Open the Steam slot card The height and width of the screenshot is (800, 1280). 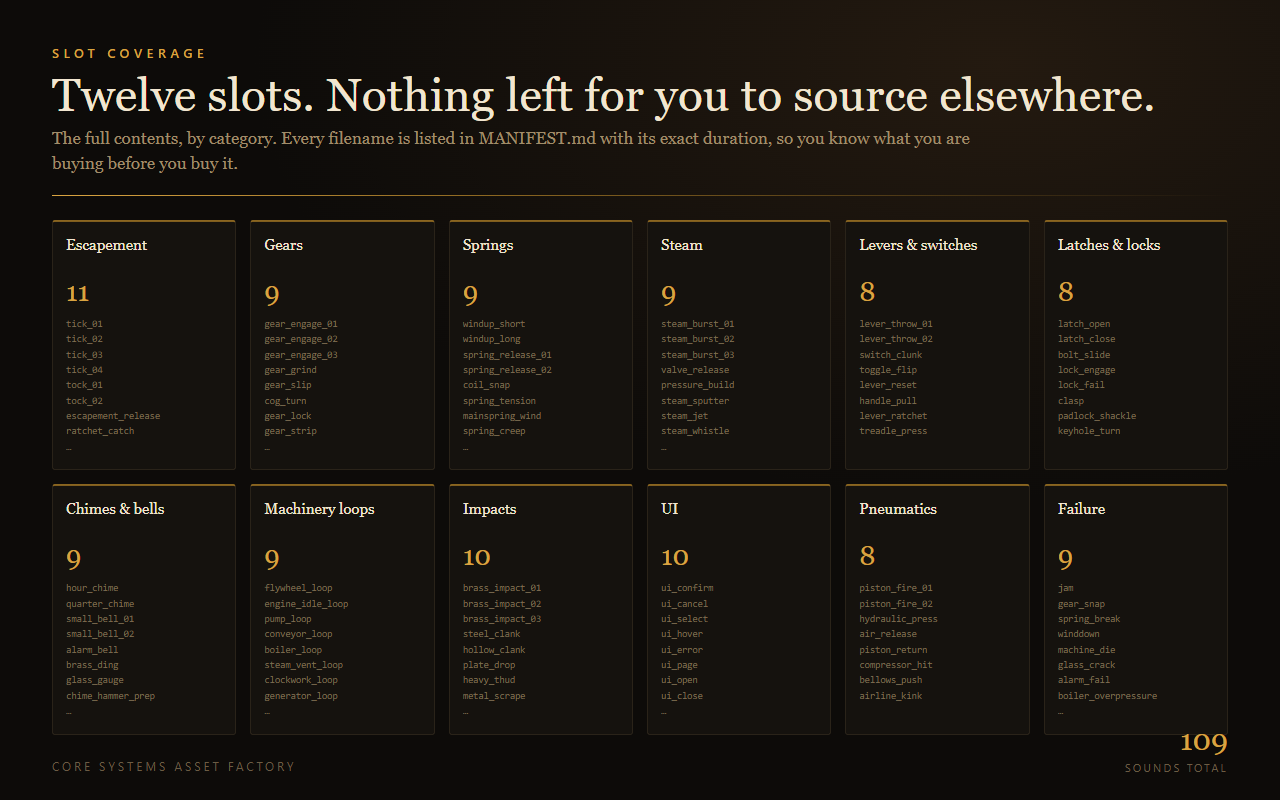(739, 345)
